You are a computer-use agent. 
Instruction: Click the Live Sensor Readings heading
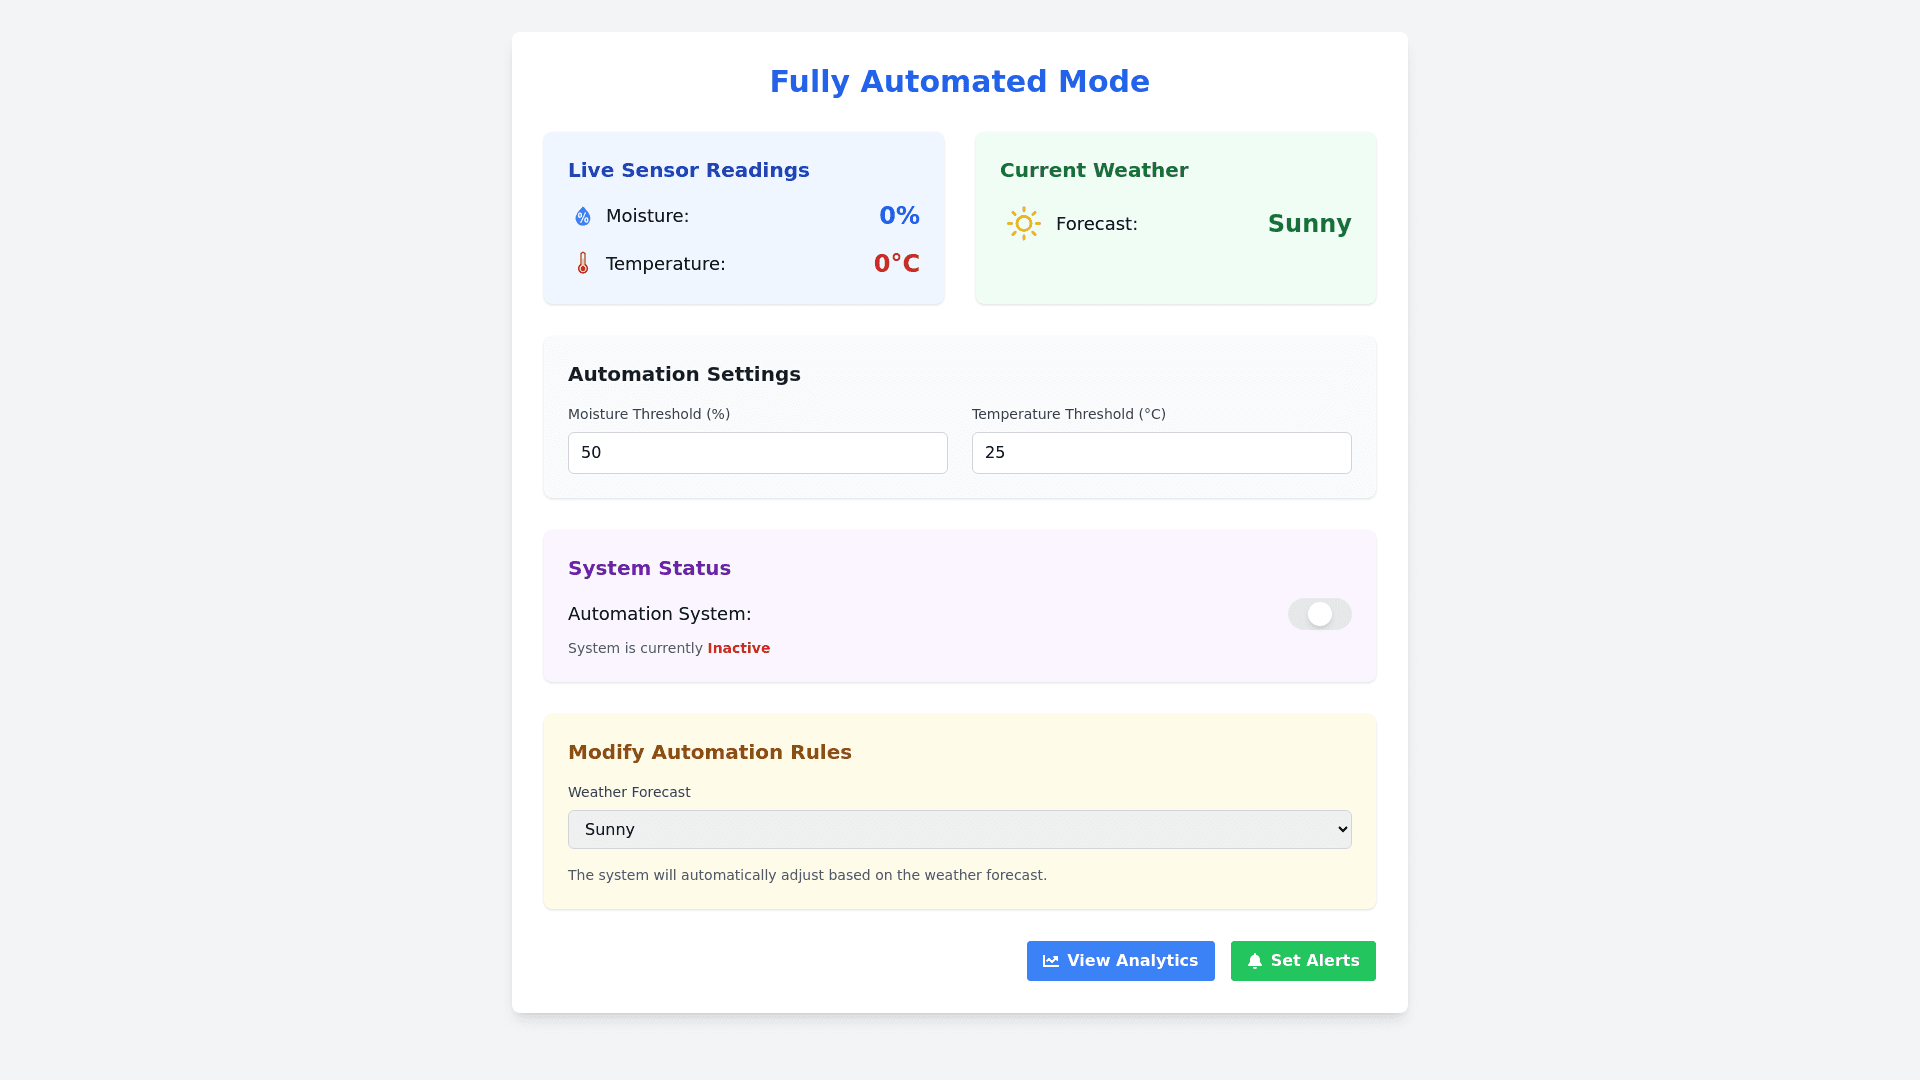pyautogui.click(x=688, y=170)
